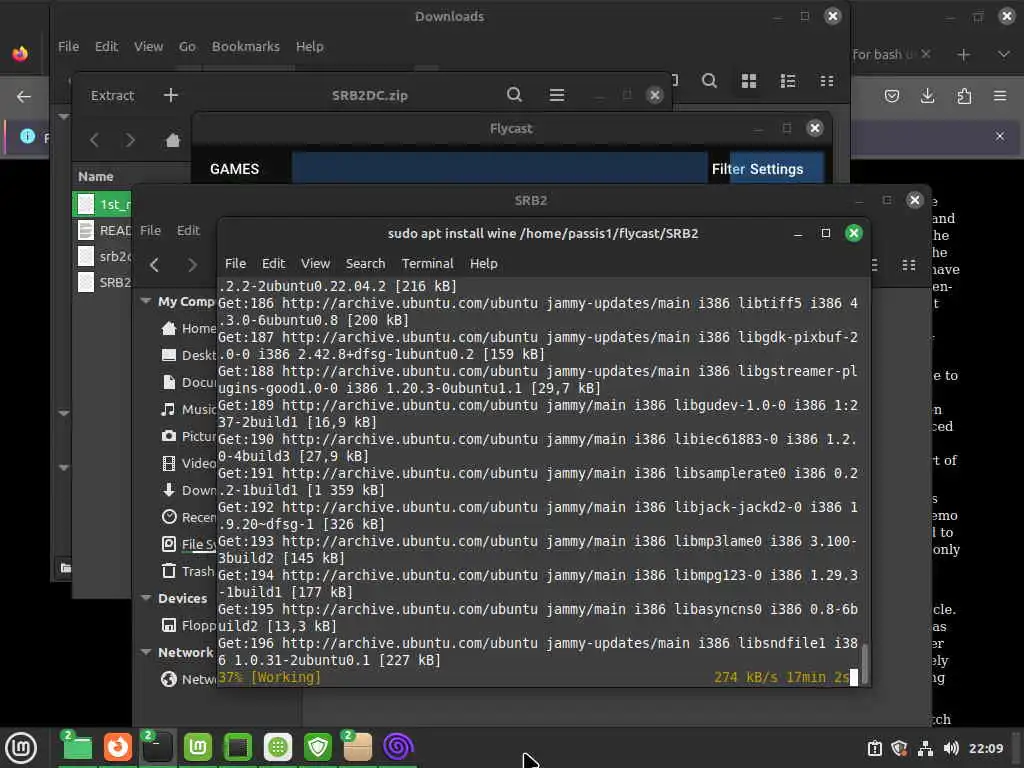Open Firefox list-all-tabs chevron
This screenshot has height=768, width=1024.
(x=1004, y=55)
